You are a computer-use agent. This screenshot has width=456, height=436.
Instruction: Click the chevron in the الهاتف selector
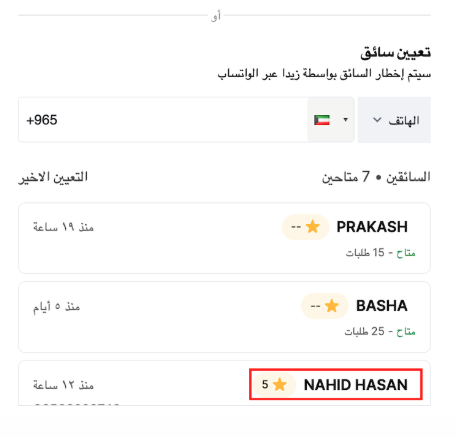(x=377, y=120)
